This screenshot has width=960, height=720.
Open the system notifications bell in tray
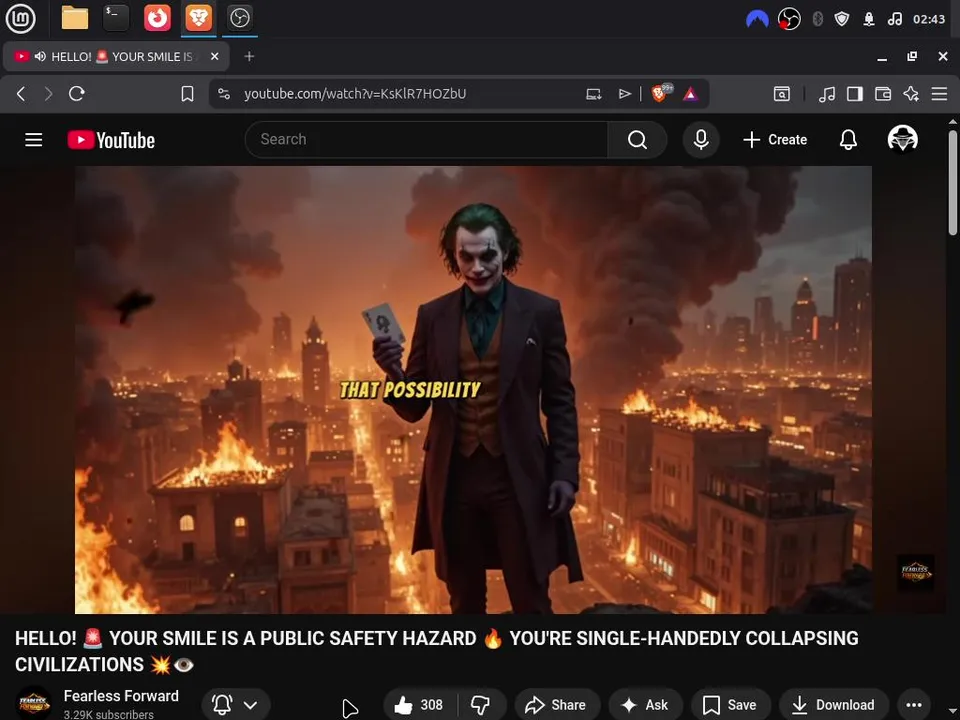coord(869,20)
